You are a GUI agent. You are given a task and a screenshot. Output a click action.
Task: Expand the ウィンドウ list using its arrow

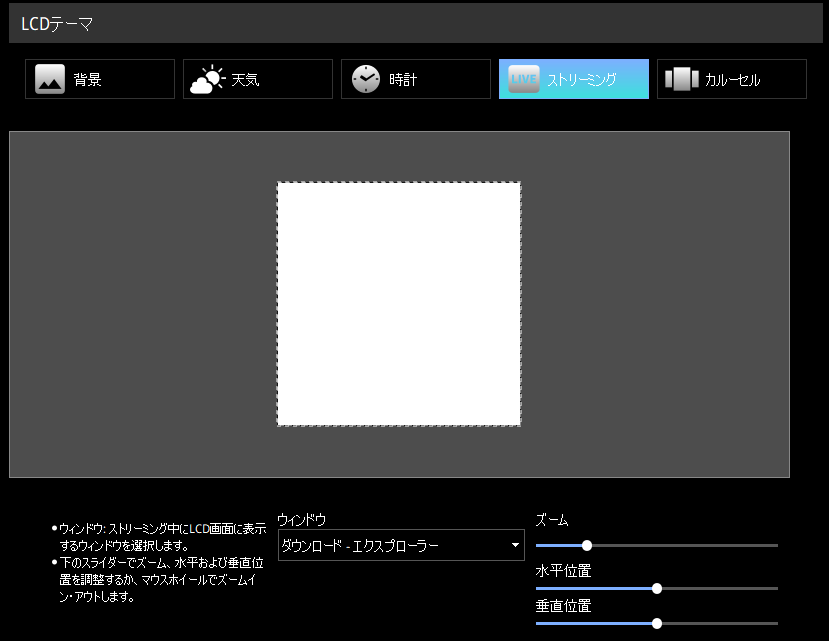[516, 545]
